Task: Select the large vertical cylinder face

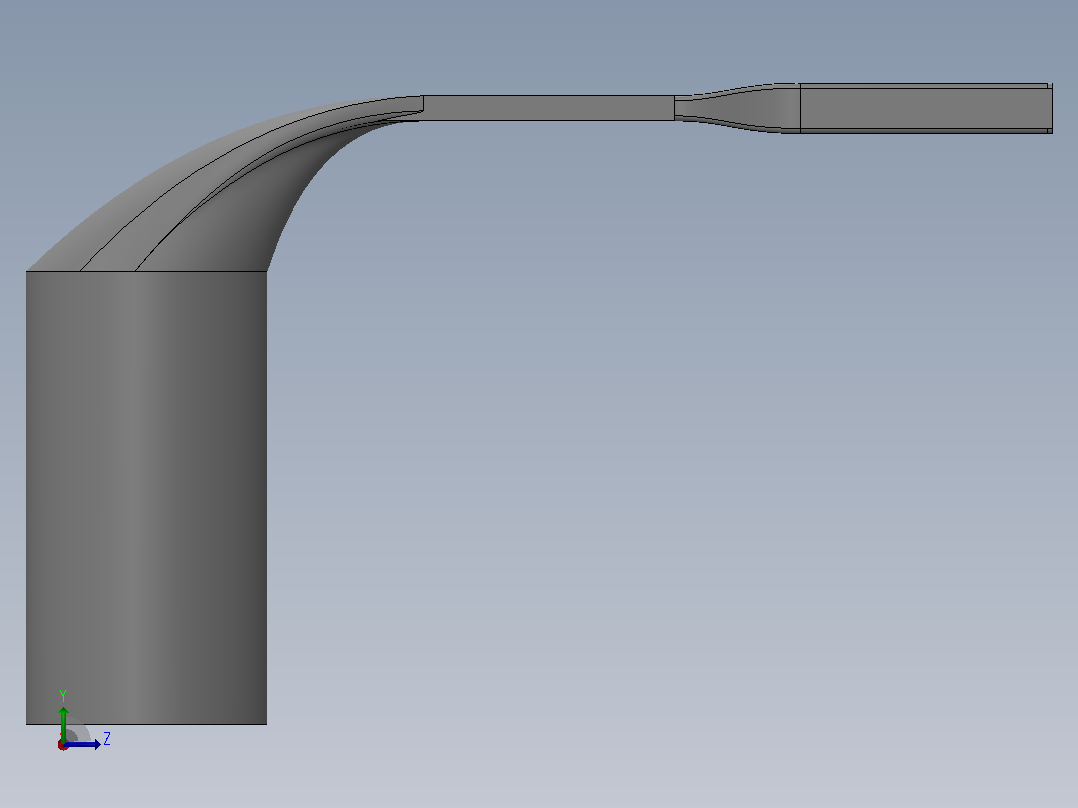Action: pos(146,497)
